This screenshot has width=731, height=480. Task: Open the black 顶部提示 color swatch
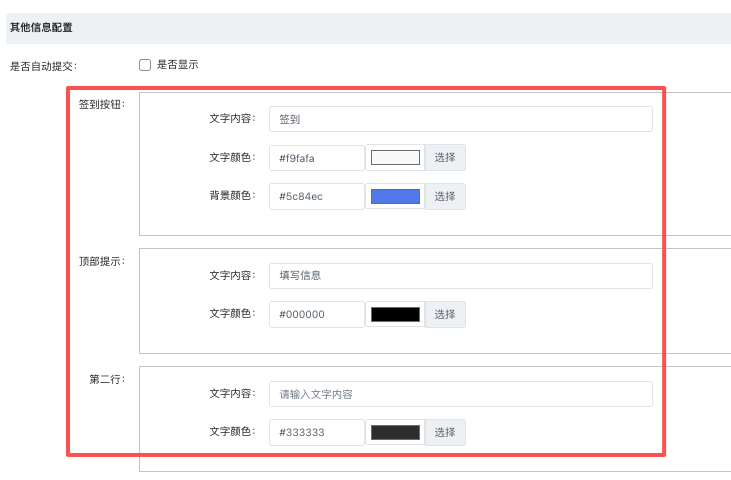click(x=395, y=315)
